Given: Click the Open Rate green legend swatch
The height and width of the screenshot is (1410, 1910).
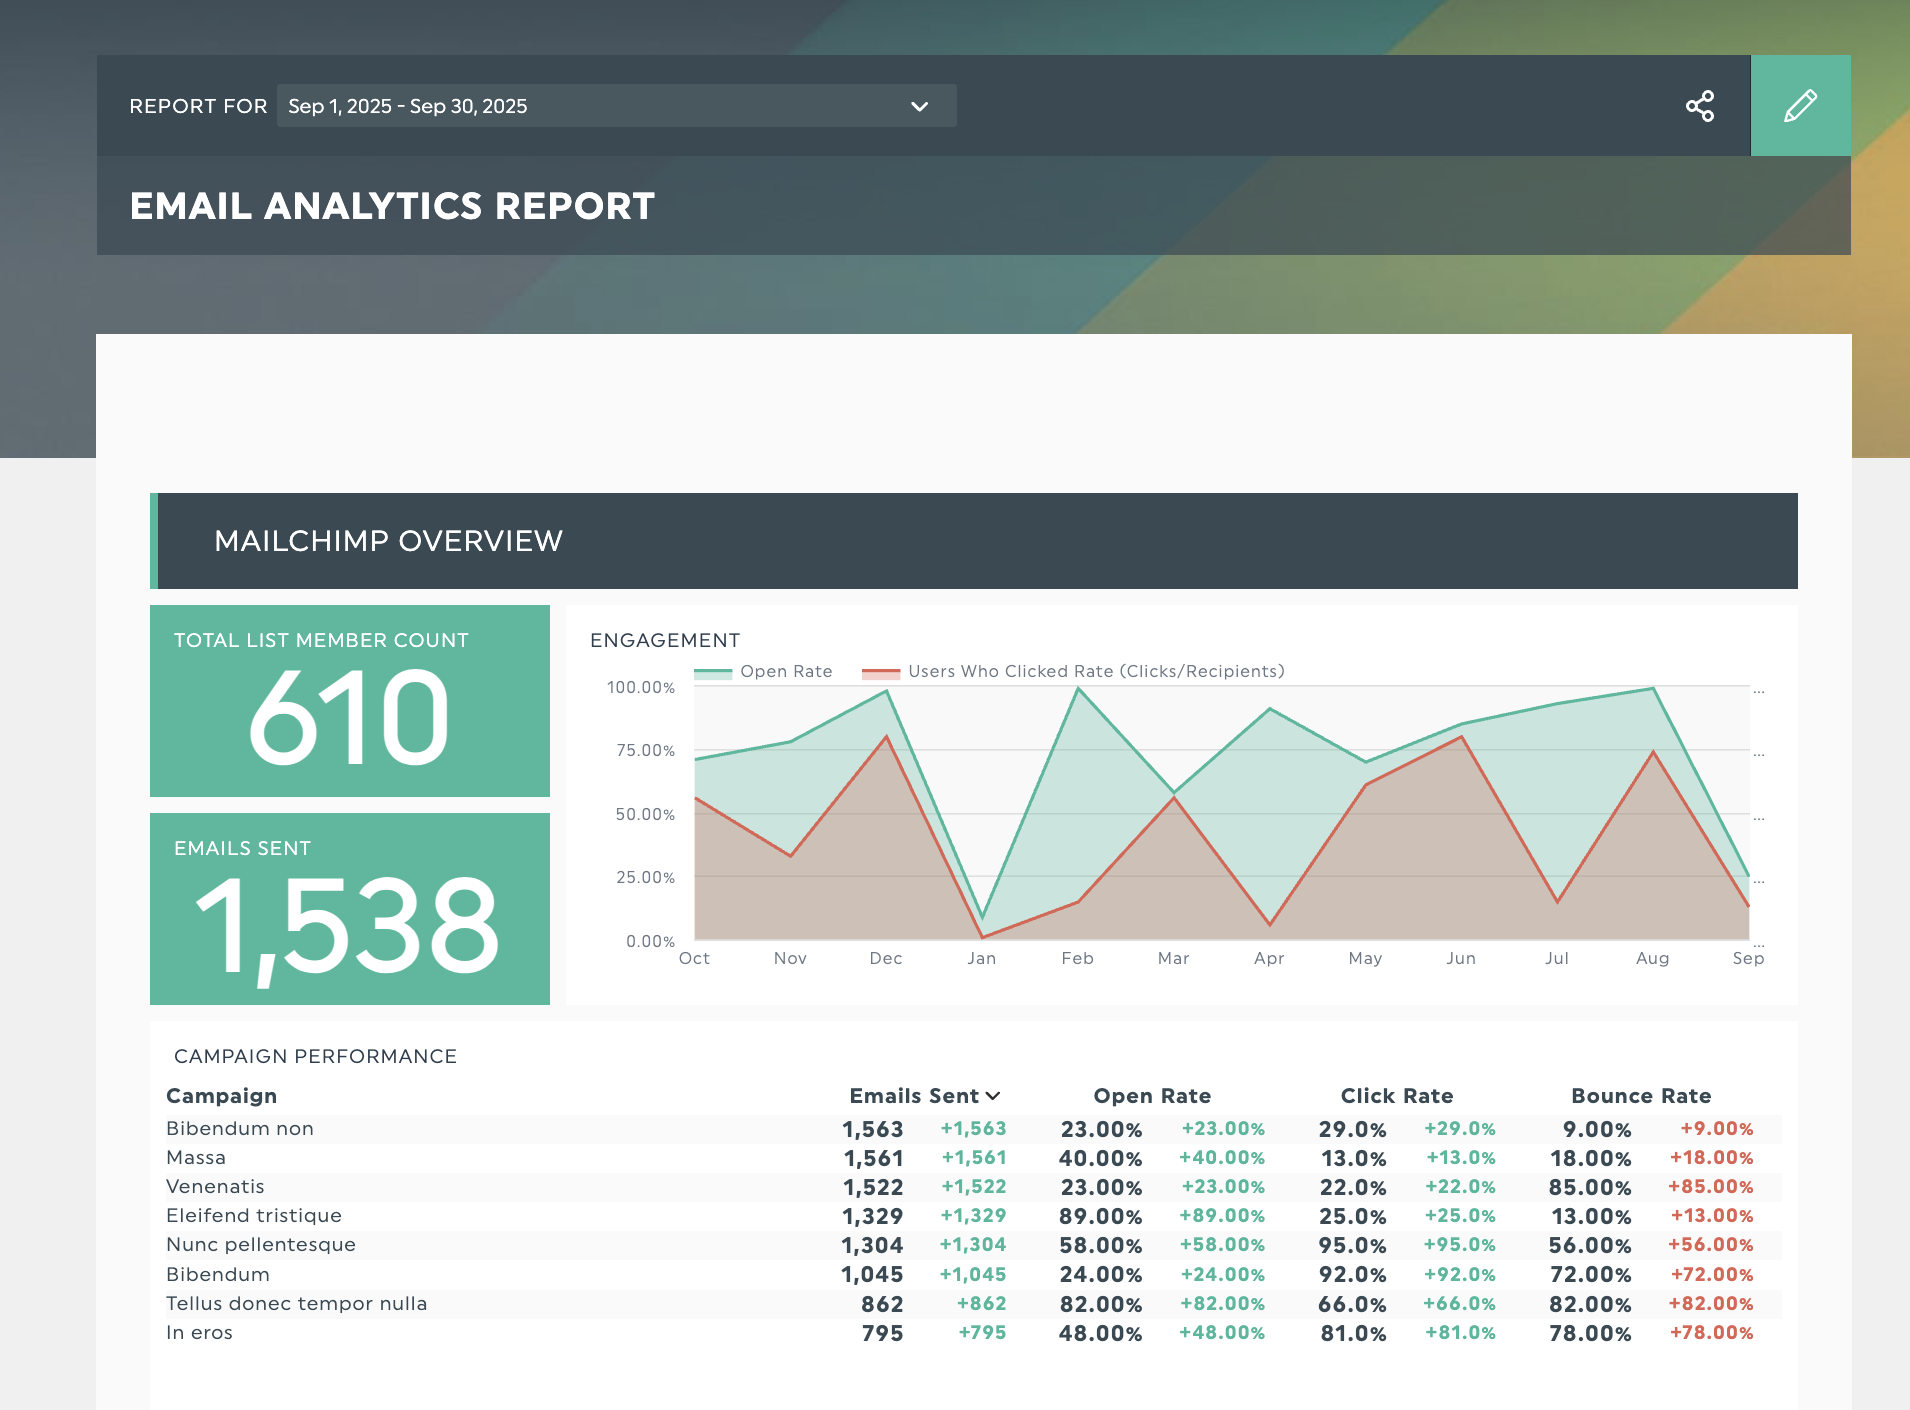Looking at the screenshot, I should click(x=713, y=672).
